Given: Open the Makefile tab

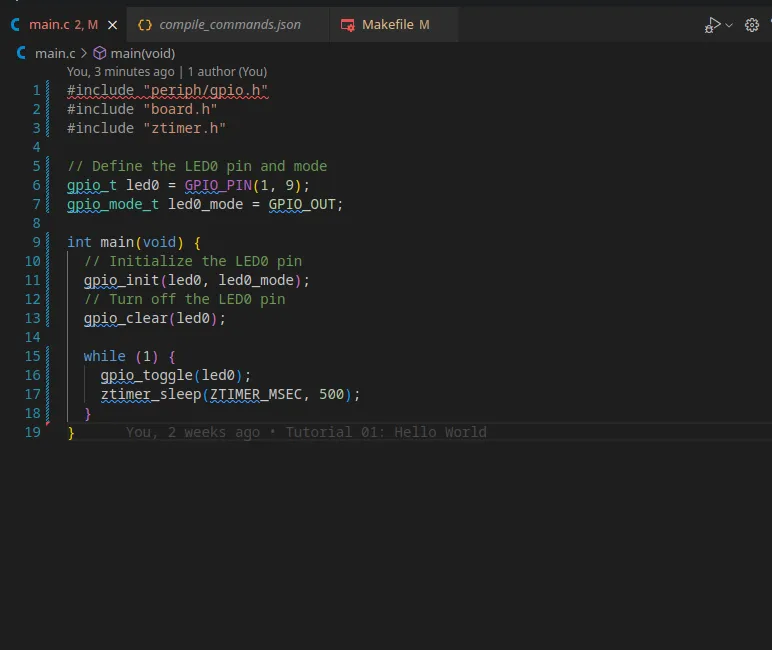Looking at the screenshot, I should (x=395, y=25).
